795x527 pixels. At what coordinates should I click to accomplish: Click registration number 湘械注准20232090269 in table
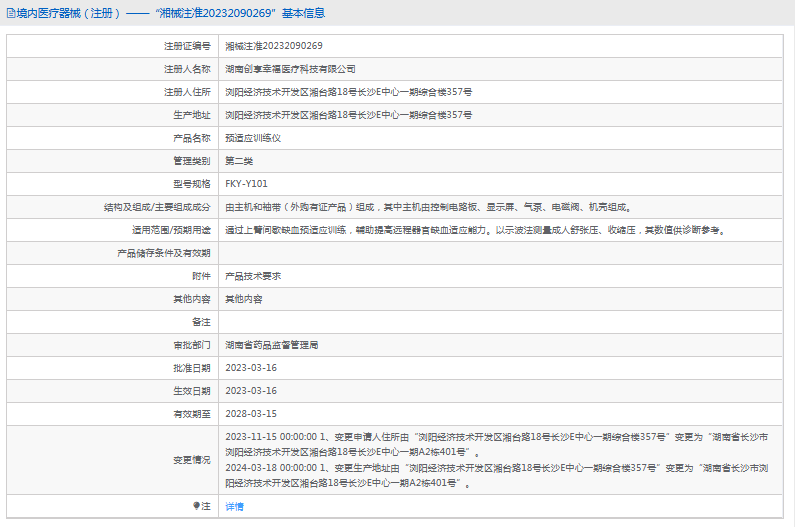pyautogui.click(x=274, y=46)
